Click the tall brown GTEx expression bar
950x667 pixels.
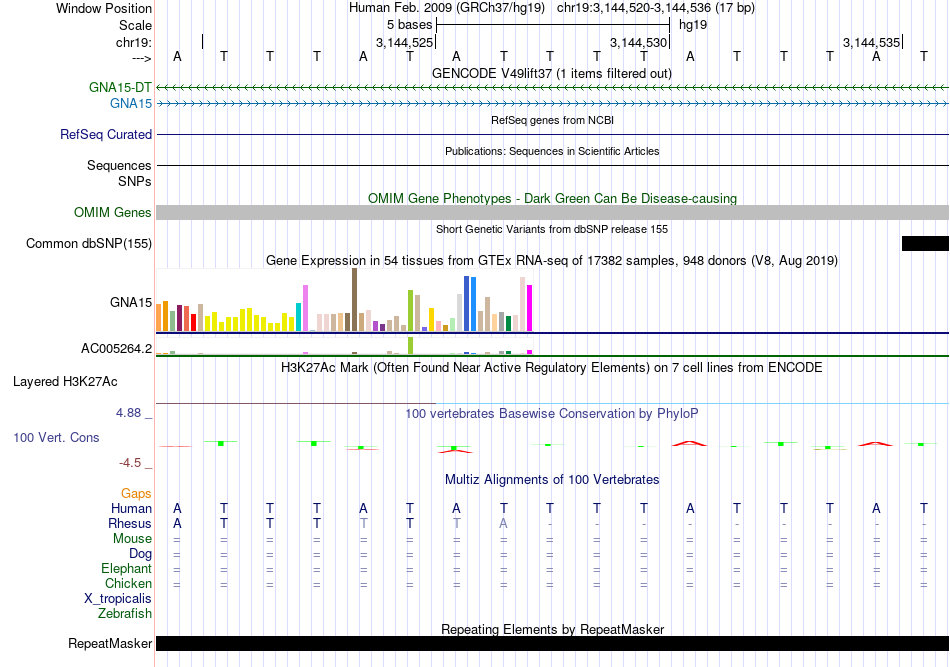[x=354, y=300]
